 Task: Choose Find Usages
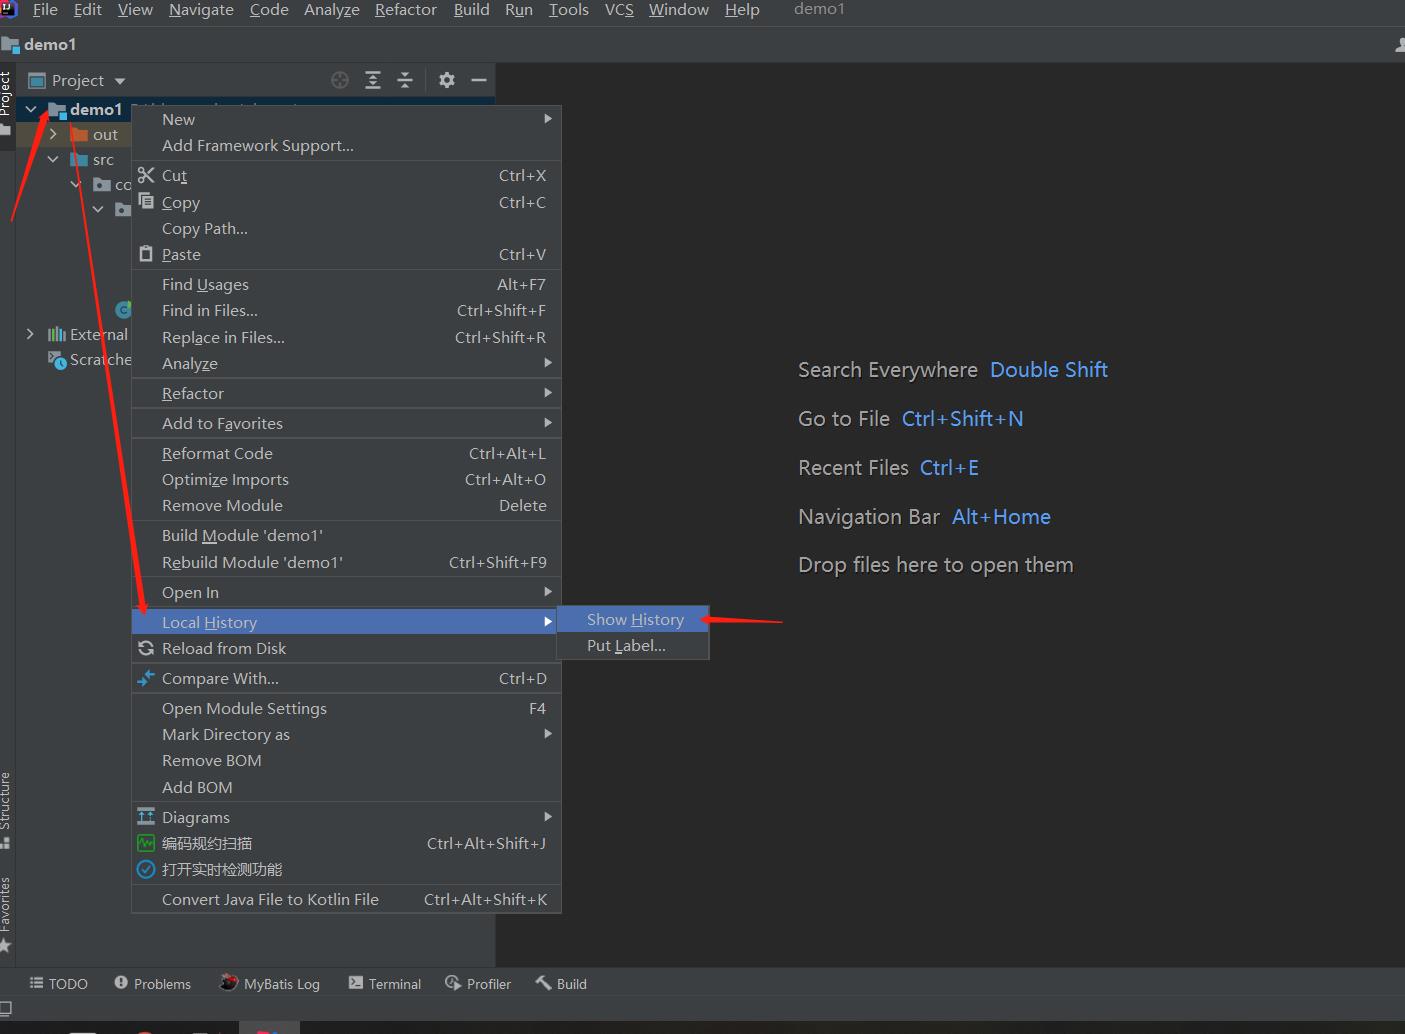tap(346, 284)
